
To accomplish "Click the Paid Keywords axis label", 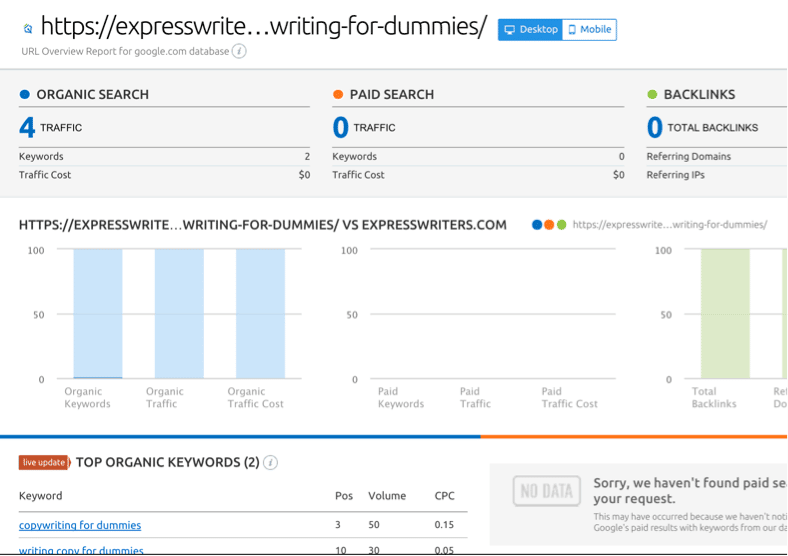I will pyautogui.click(x=401, y=398).
